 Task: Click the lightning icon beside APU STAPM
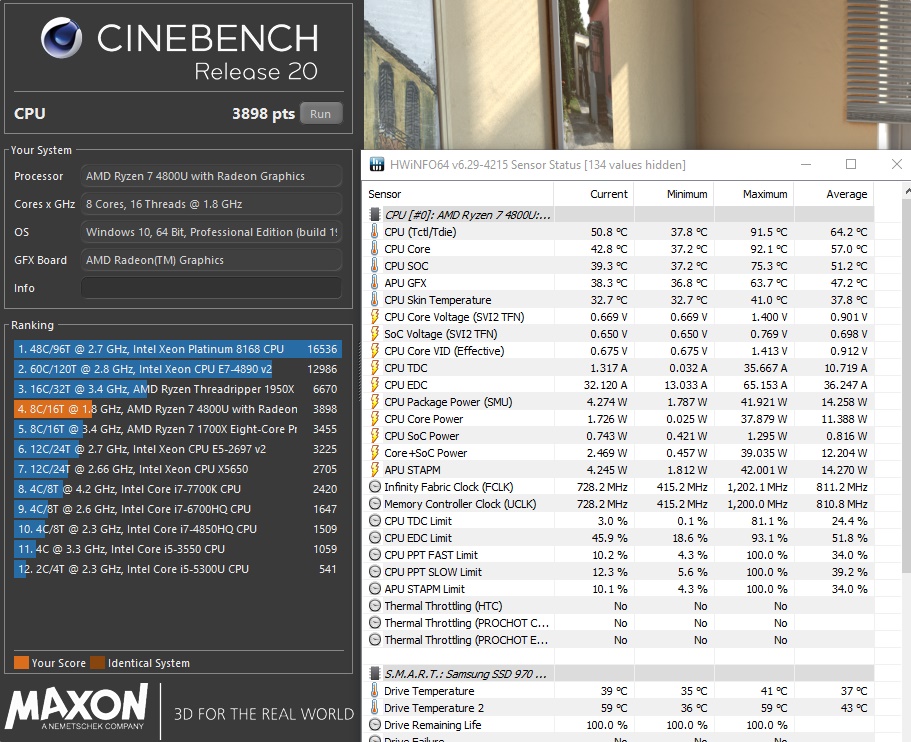coord(374,469)
